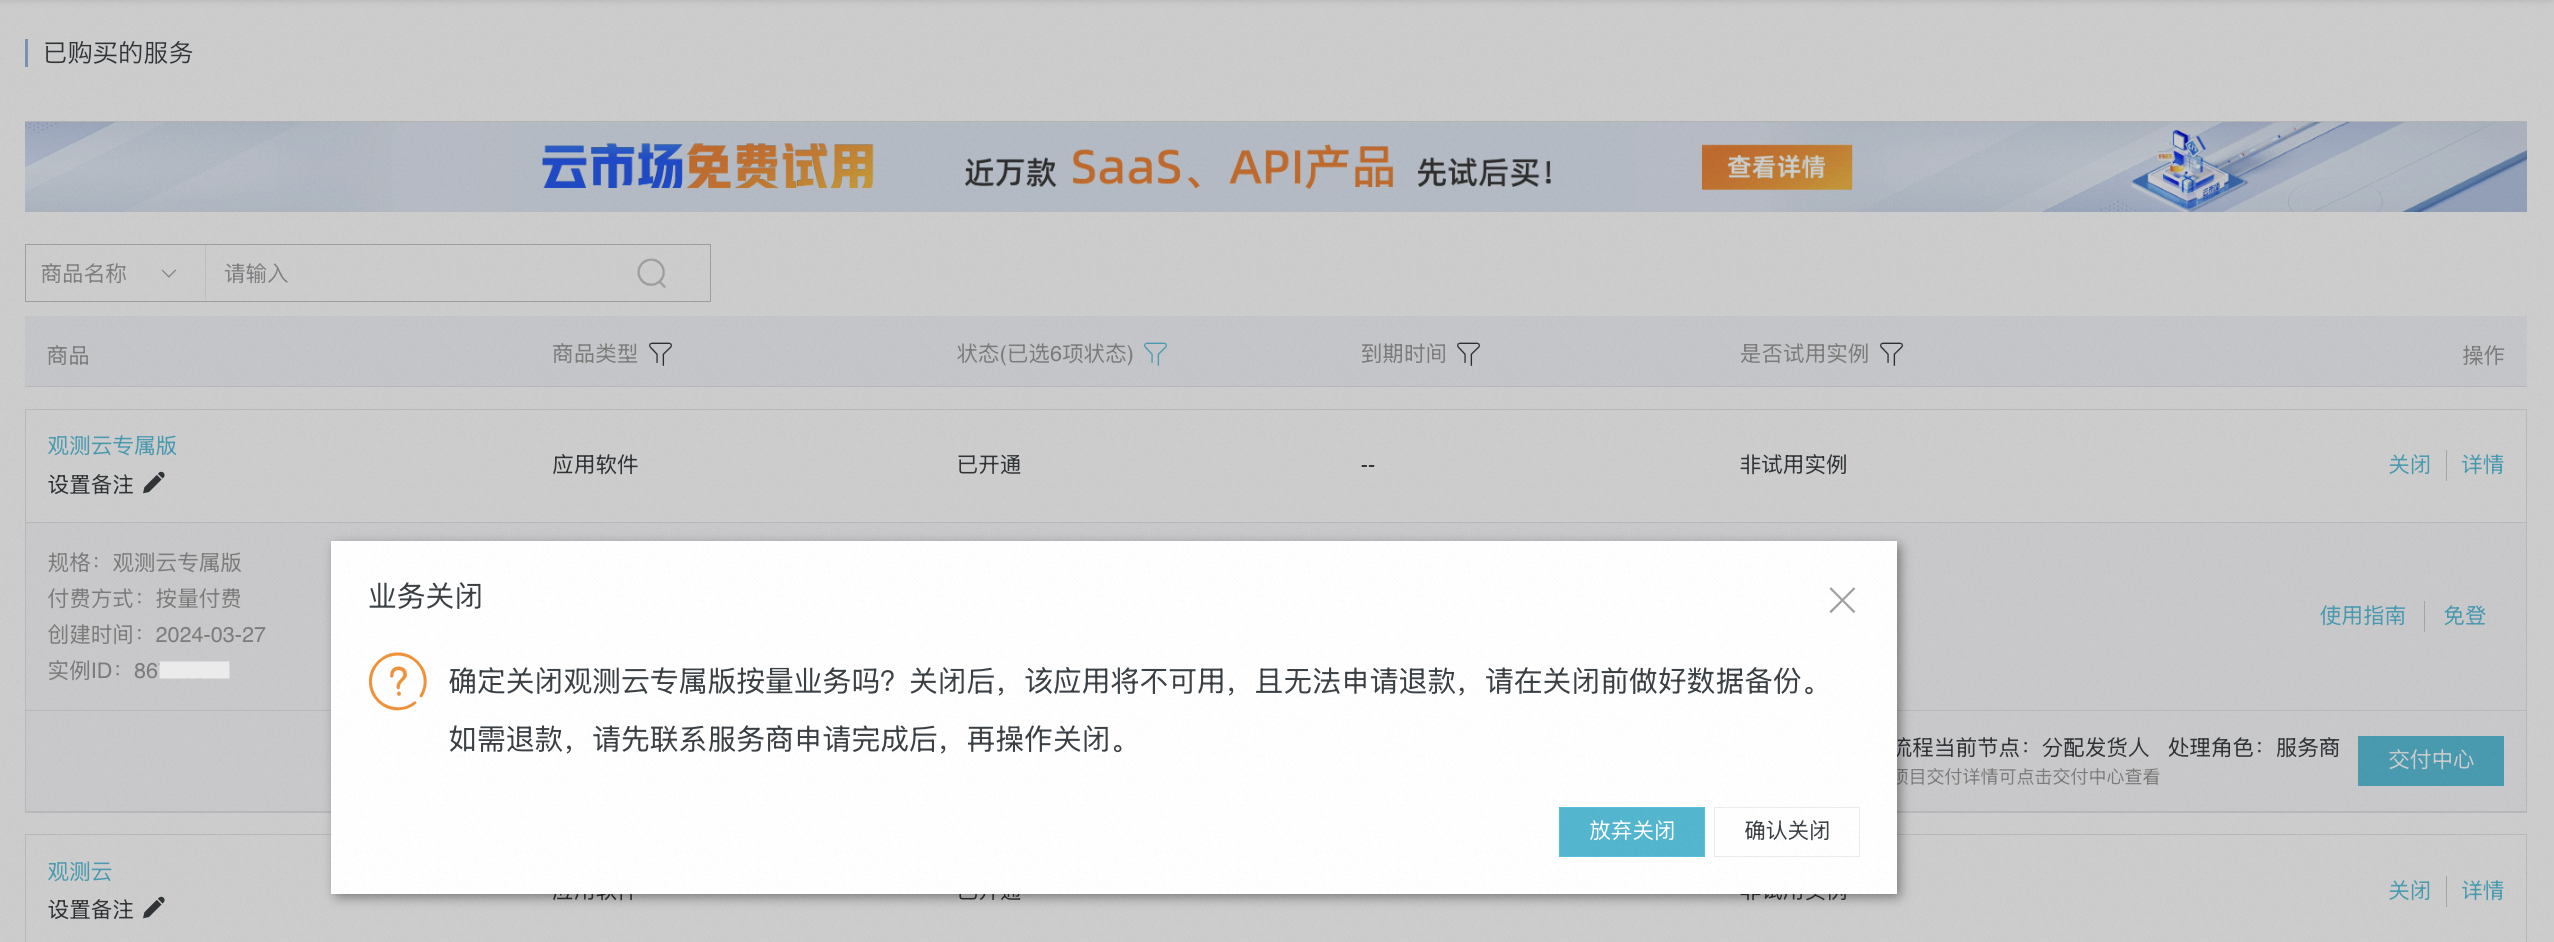
Task: Open the 是否试用实例 column filter icon
Action: point(1891,354)
